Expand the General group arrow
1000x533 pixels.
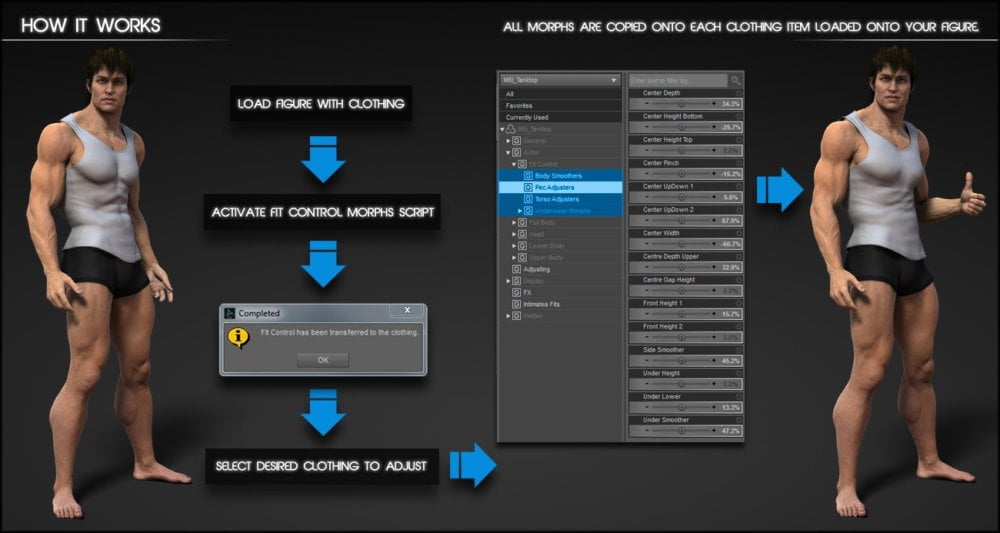(x=508, y=140)
